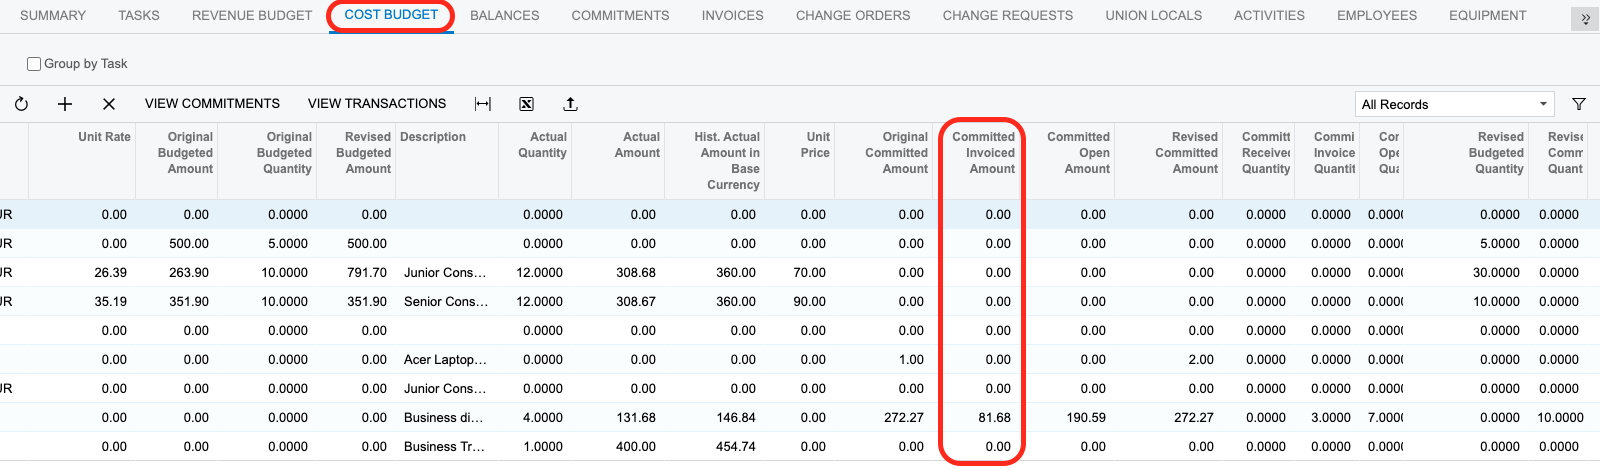Screen dimensions: 1600x469
Task: Enable the Group by Task checkbox
Action: pyautogui.click(x=34, y=64)
